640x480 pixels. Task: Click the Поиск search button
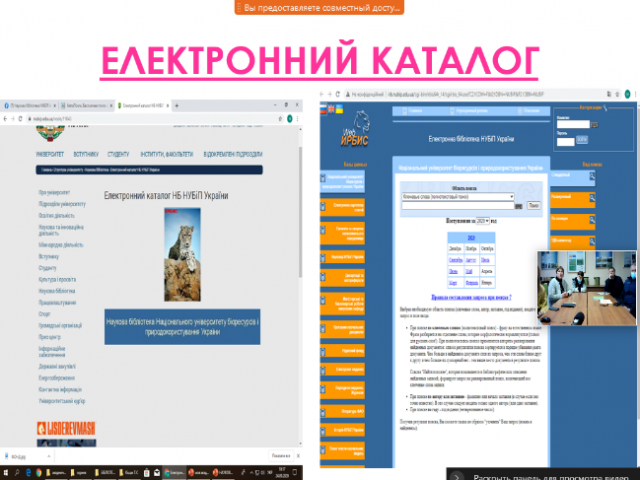click(x=534, y=205)
